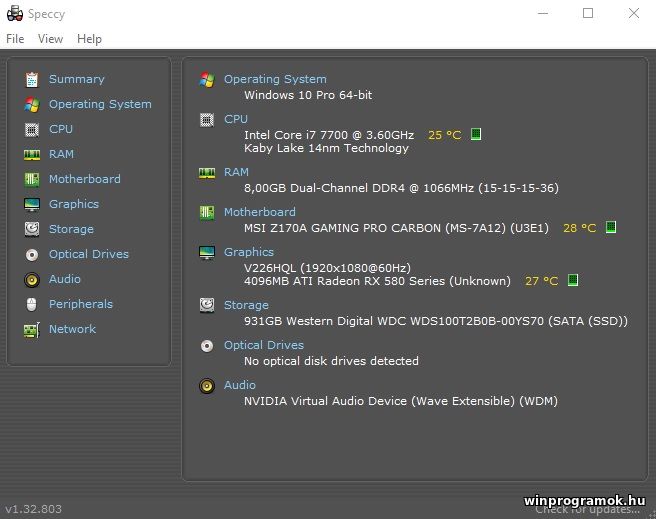Select CPU in the sidebar list
Image resolution: width=656 pixels, height=519 pixels.
(61, 129)
